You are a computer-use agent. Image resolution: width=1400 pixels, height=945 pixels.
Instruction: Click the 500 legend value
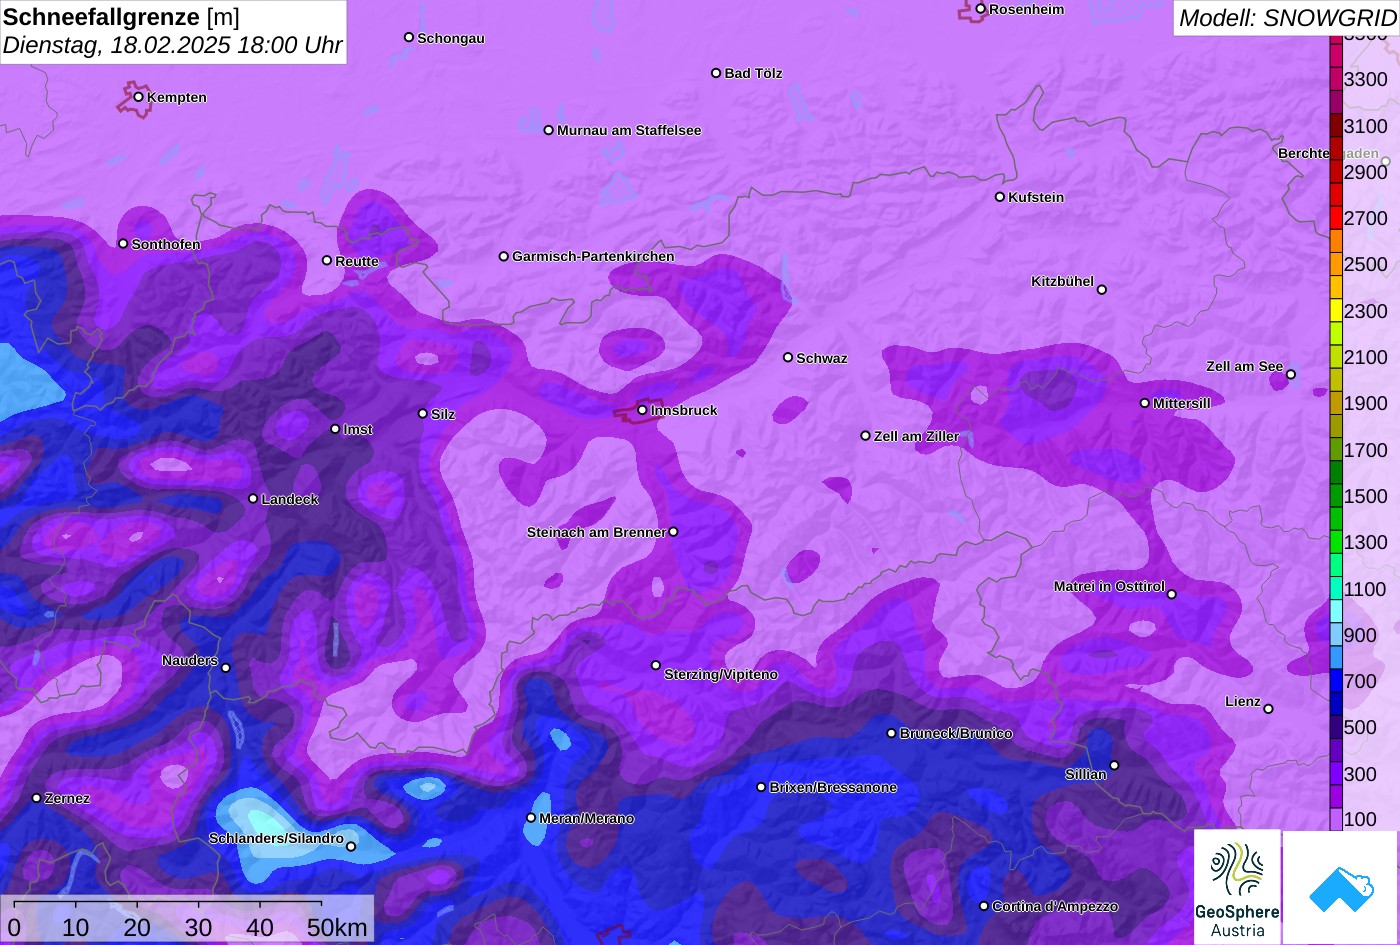1361,727
